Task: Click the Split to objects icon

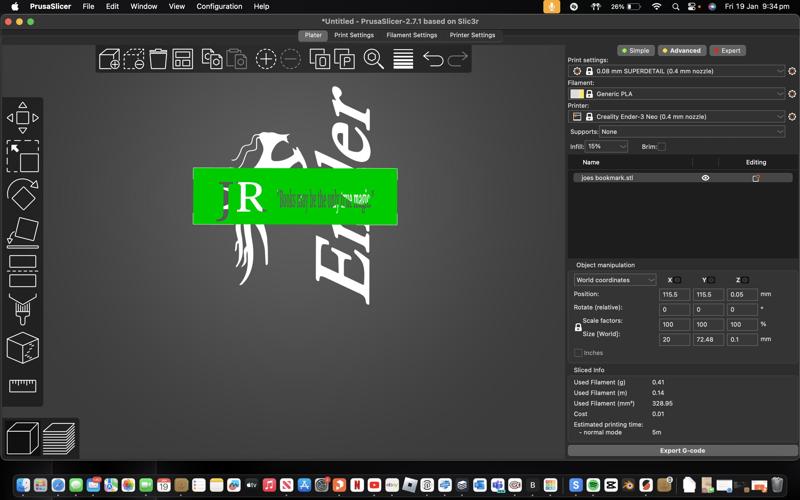Action: [x=320, y=59]
